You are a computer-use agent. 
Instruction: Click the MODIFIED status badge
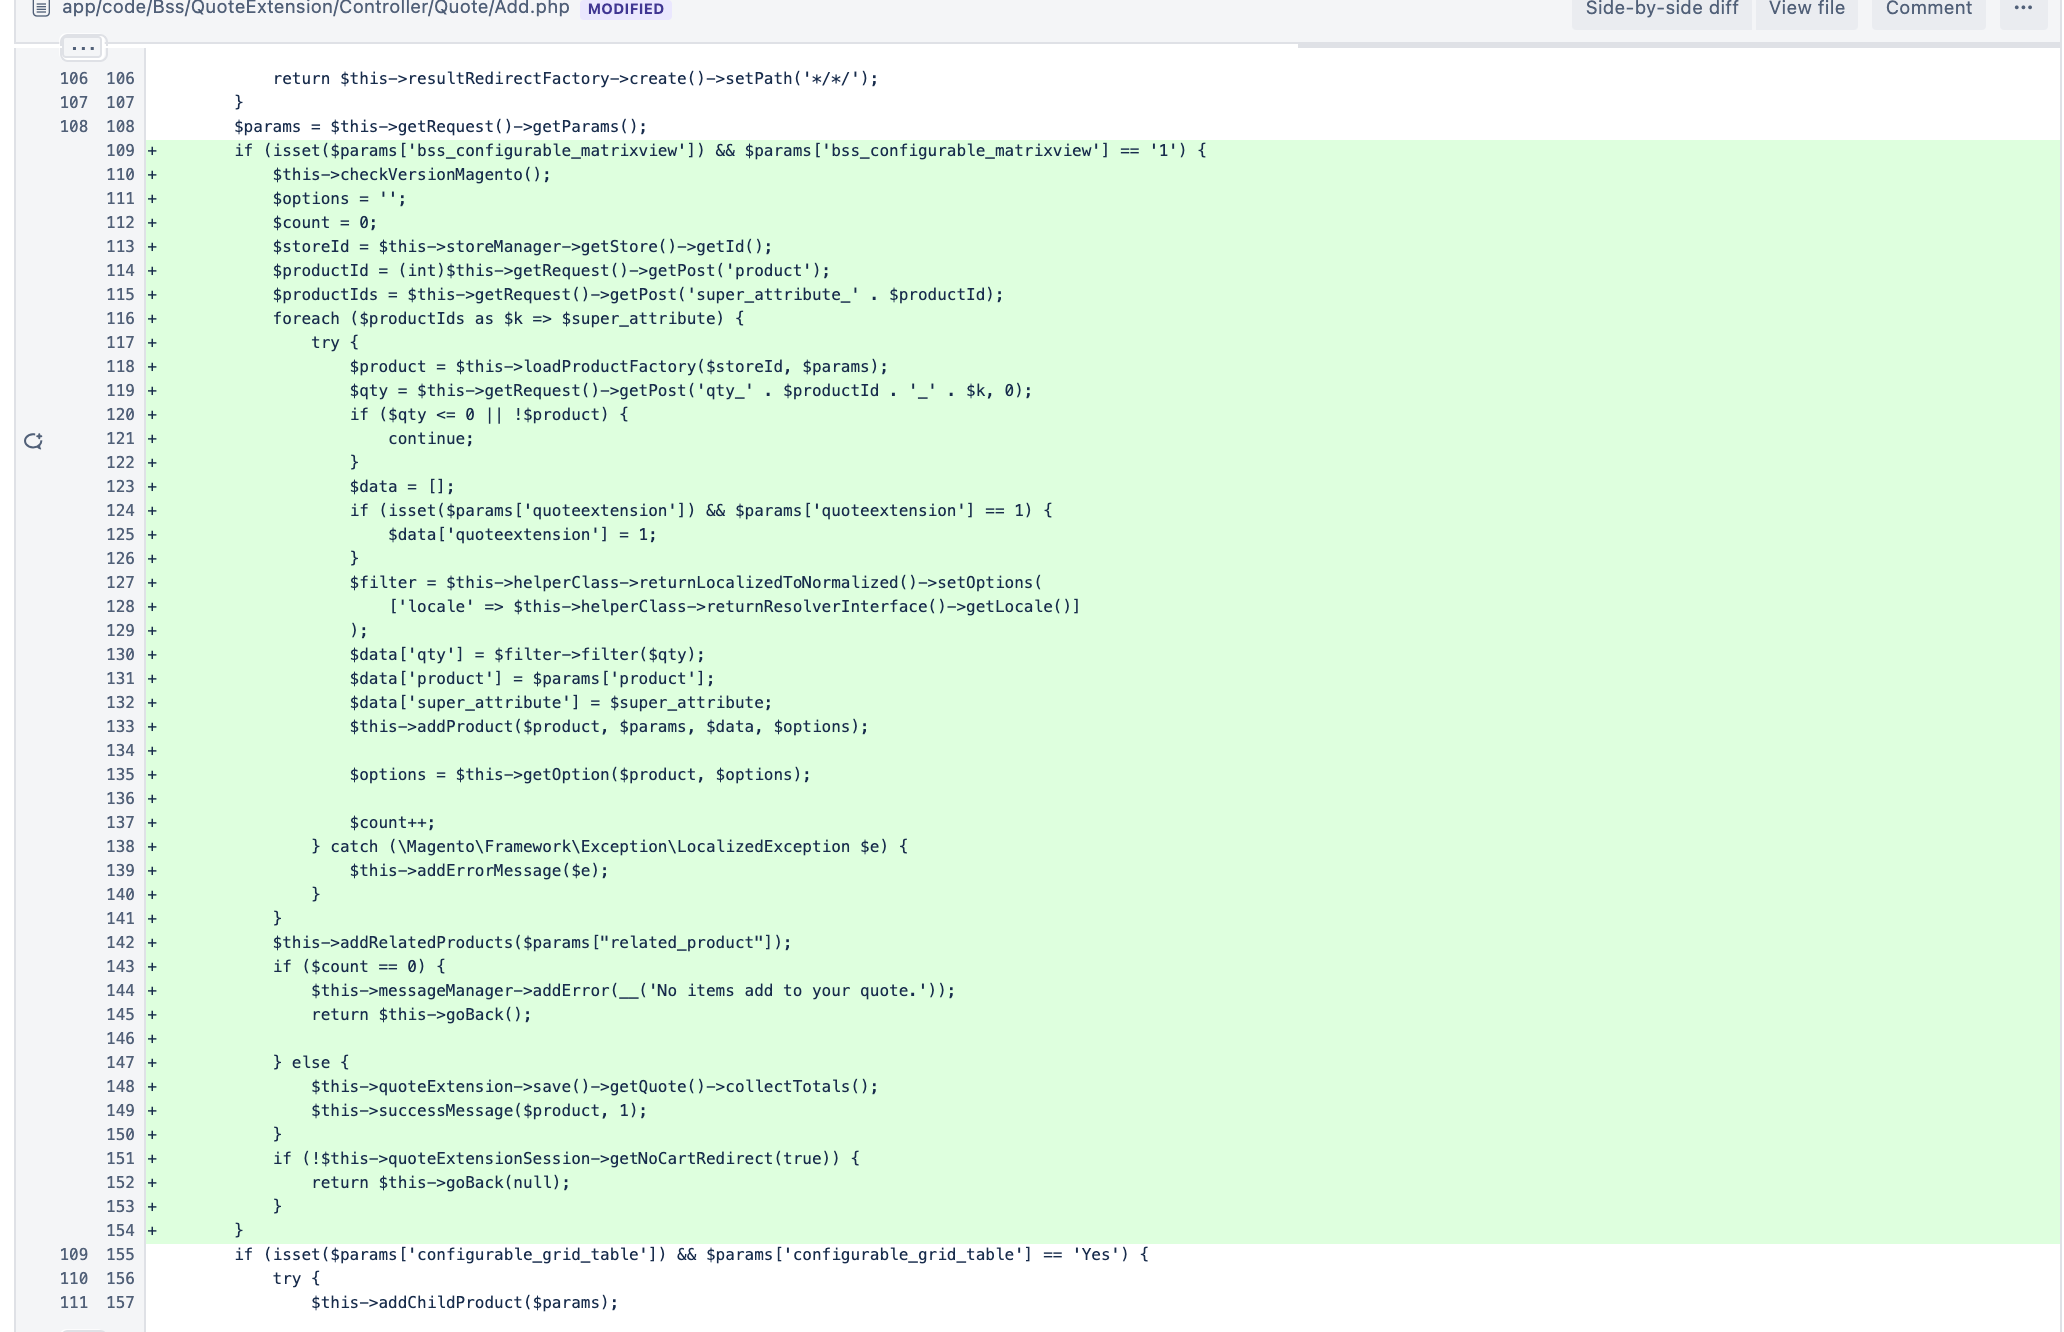click(625, 9)
